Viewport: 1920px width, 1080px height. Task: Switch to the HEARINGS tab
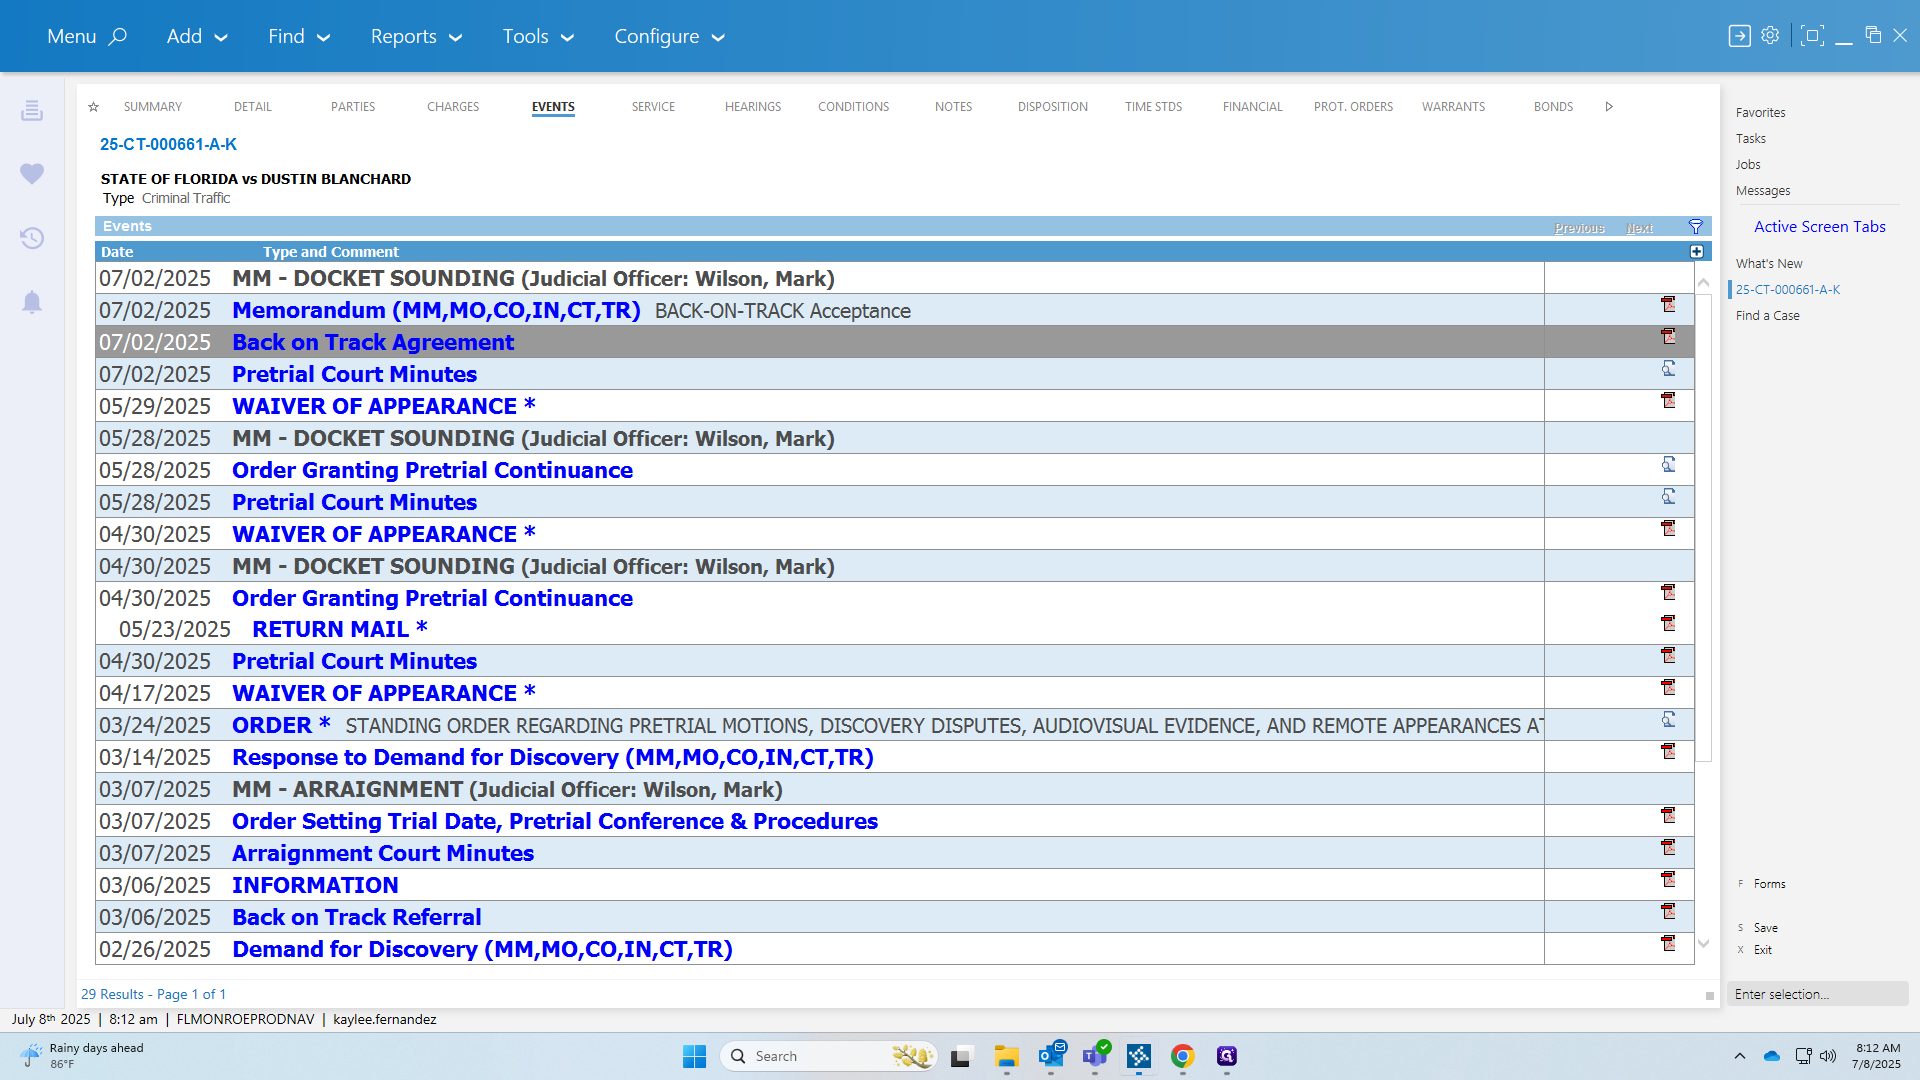[x=753, y=107]
